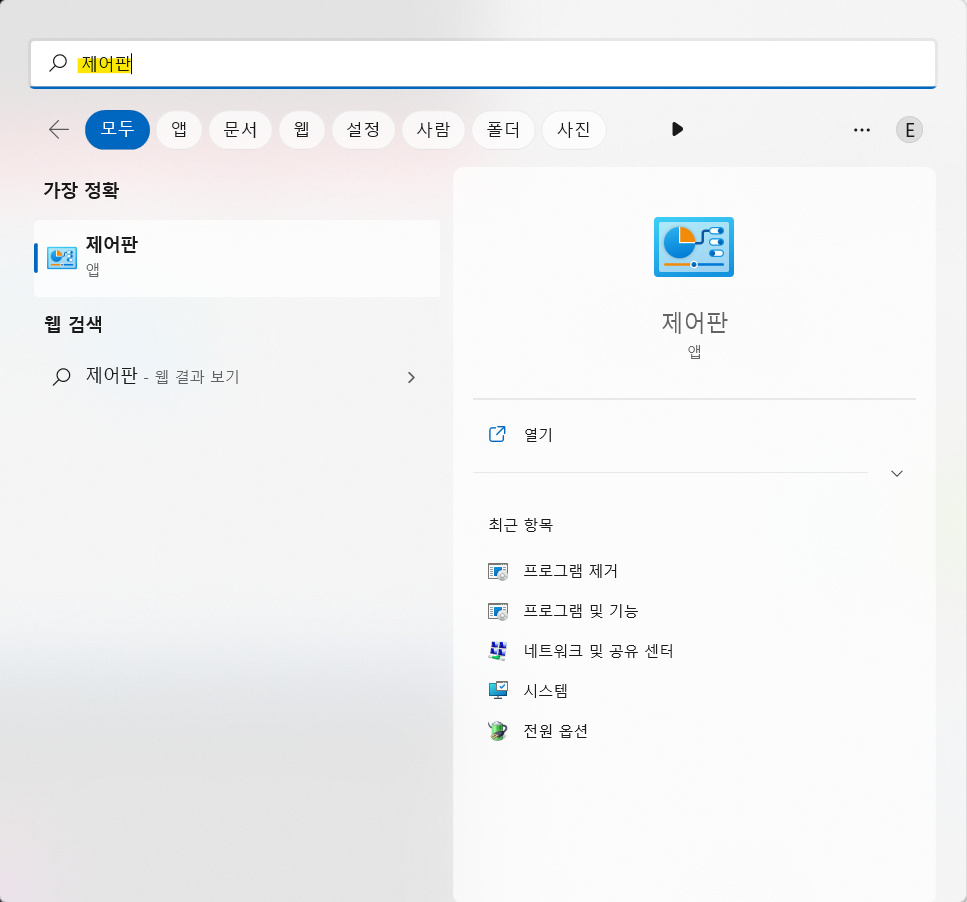Click the large 제어판 icon in preview pane
This screenshot has width=967, height=902.
point(694,247)
